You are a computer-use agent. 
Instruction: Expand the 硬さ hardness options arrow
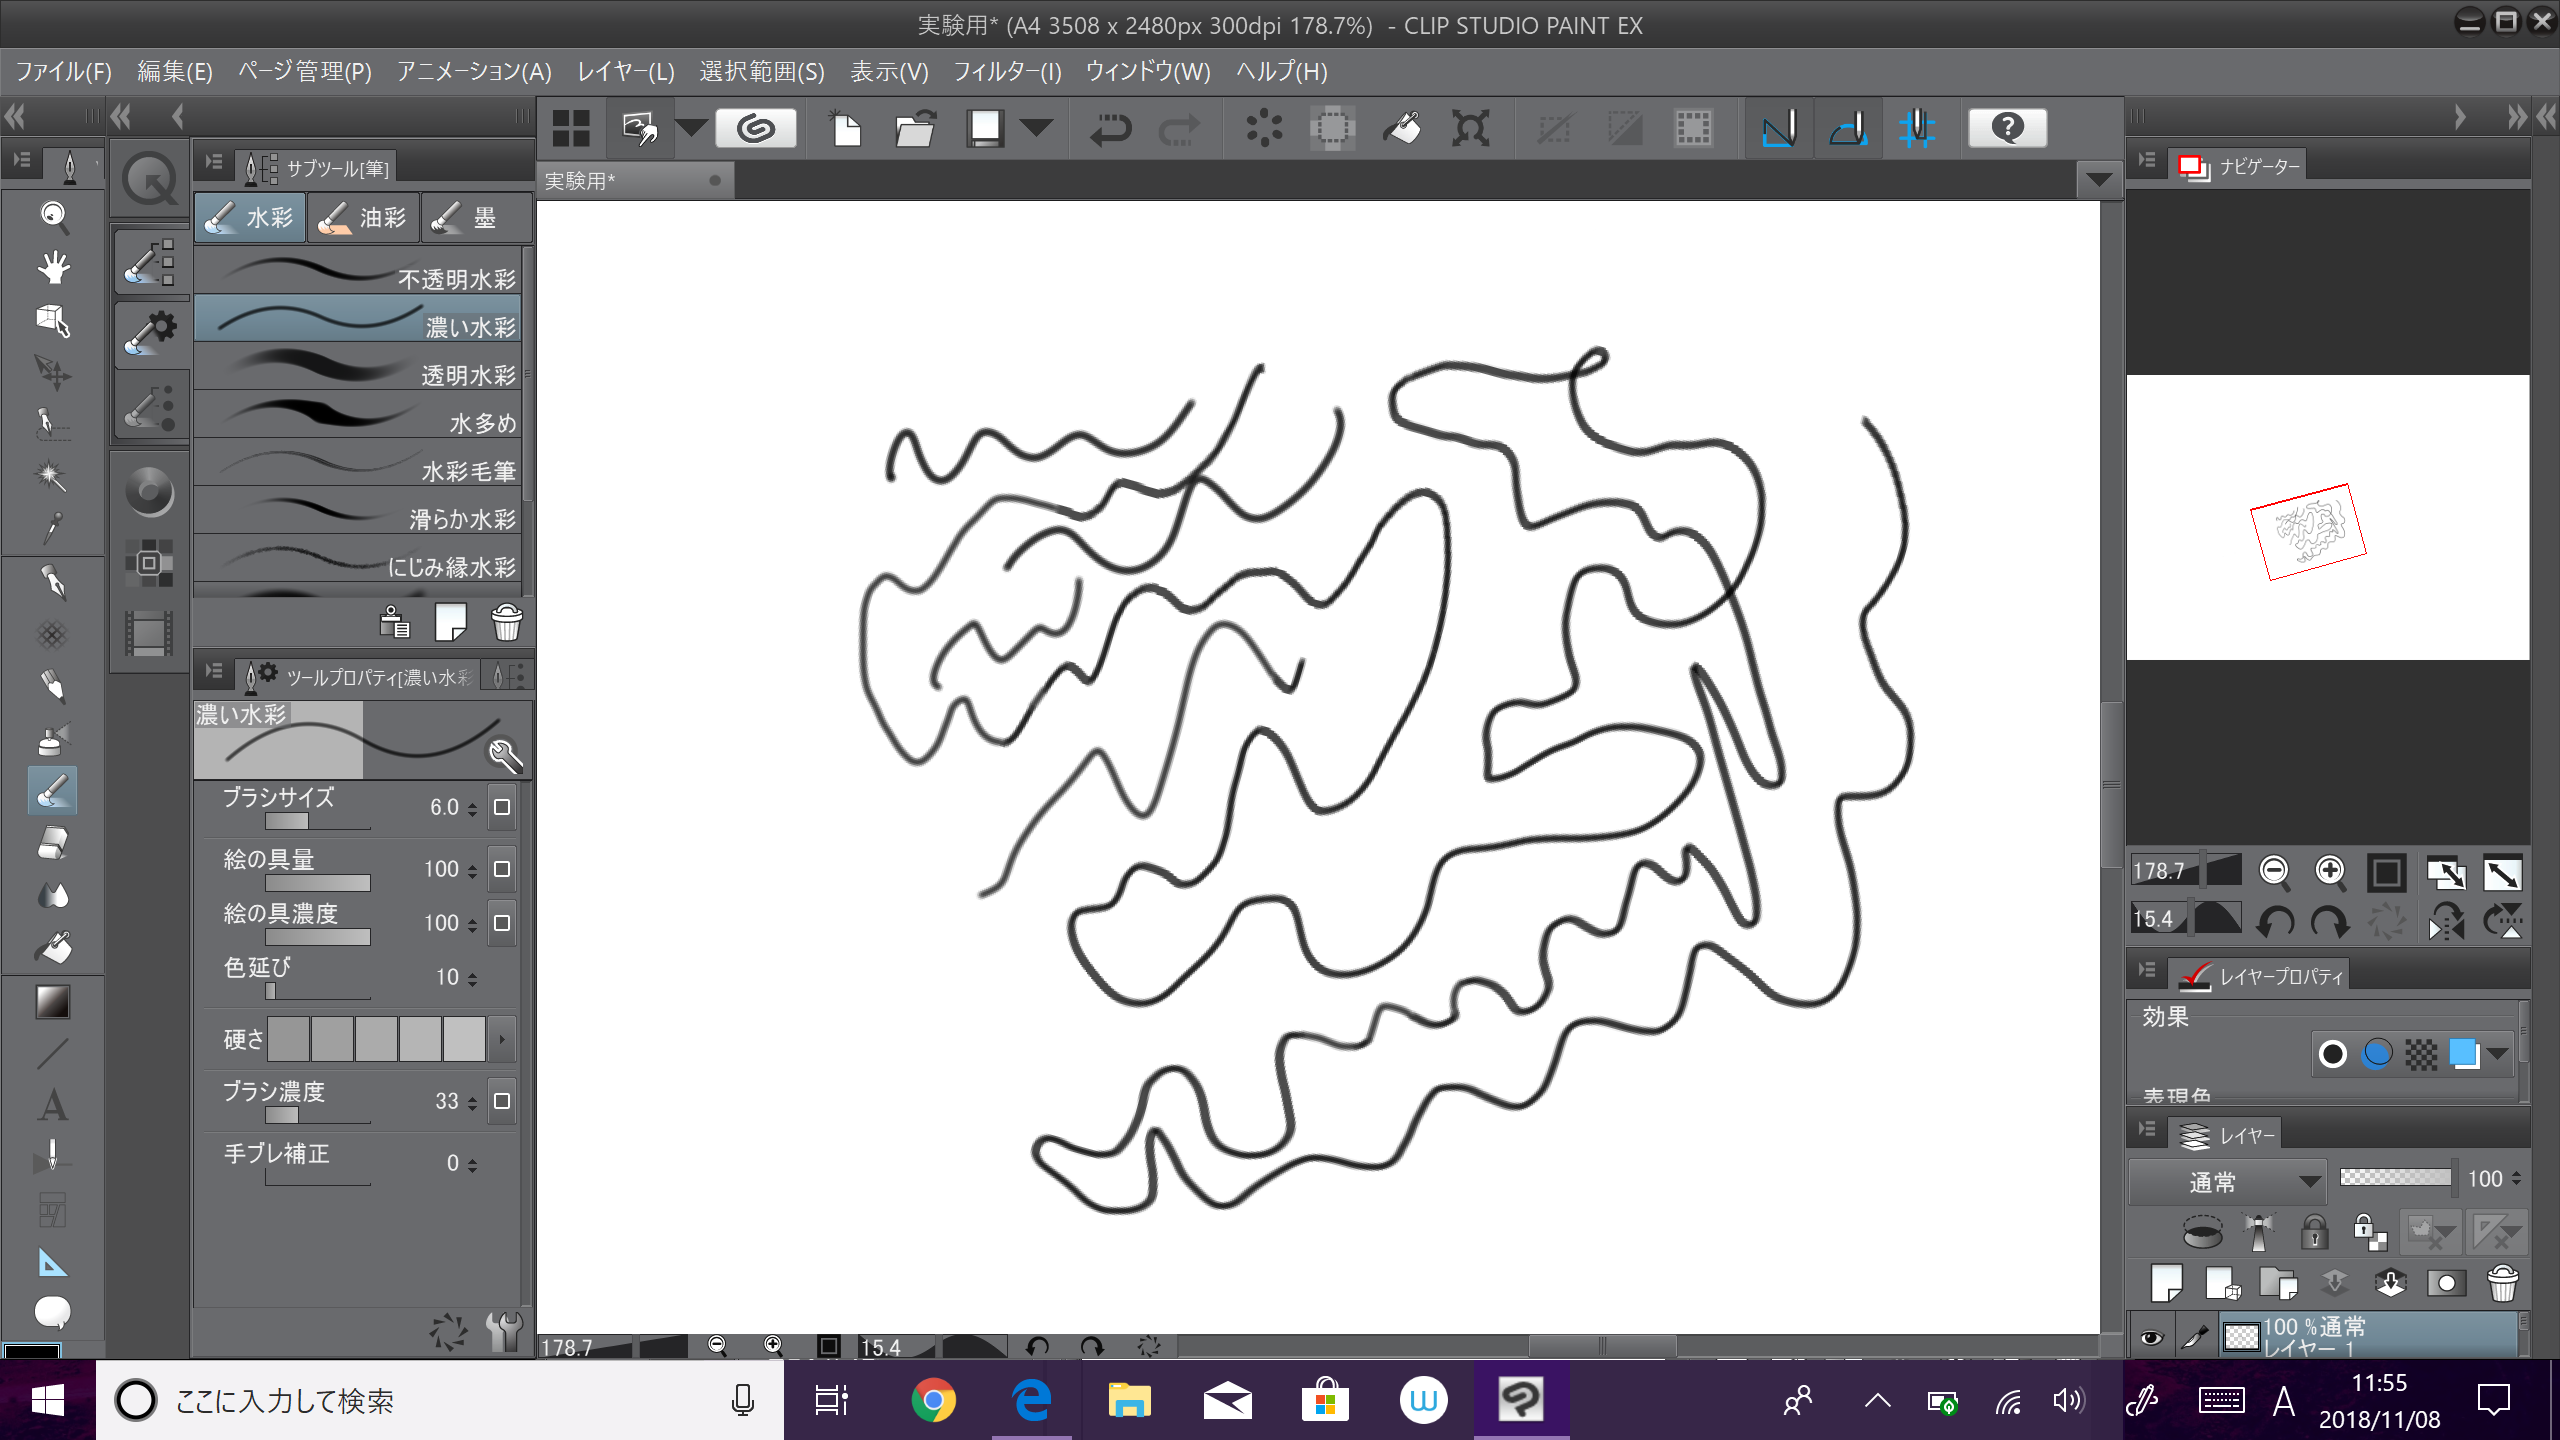click(502, 1040)
